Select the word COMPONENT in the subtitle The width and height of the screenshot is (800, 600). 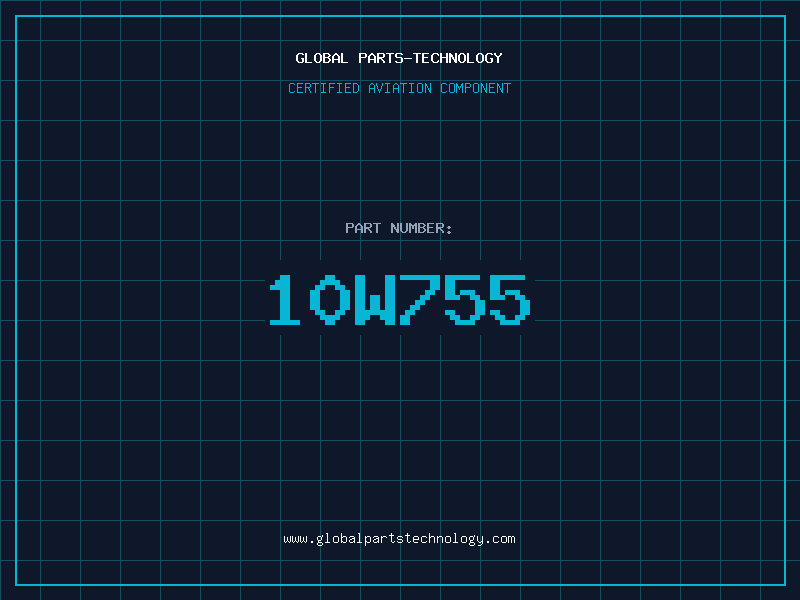point(476,88)
